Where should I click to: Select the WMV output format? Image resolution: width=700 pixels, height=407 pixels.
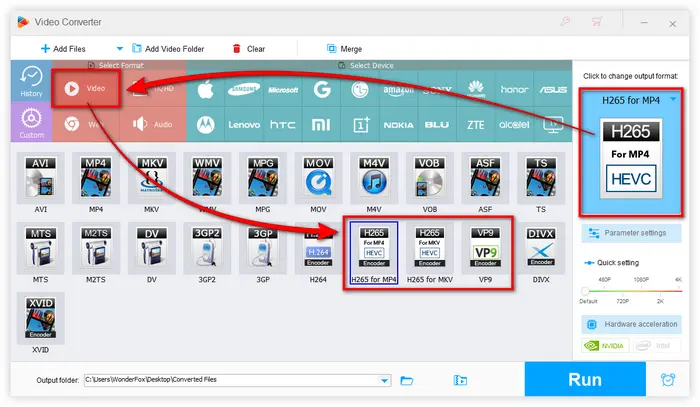coord(207,178)
